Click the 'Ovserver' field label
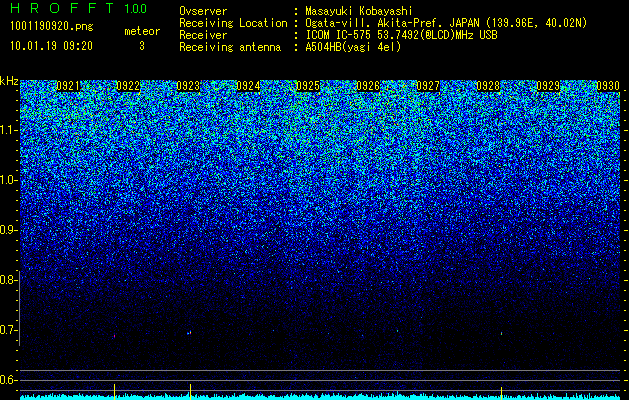Viewport: 629px width, 400px height. coord(203,11)
